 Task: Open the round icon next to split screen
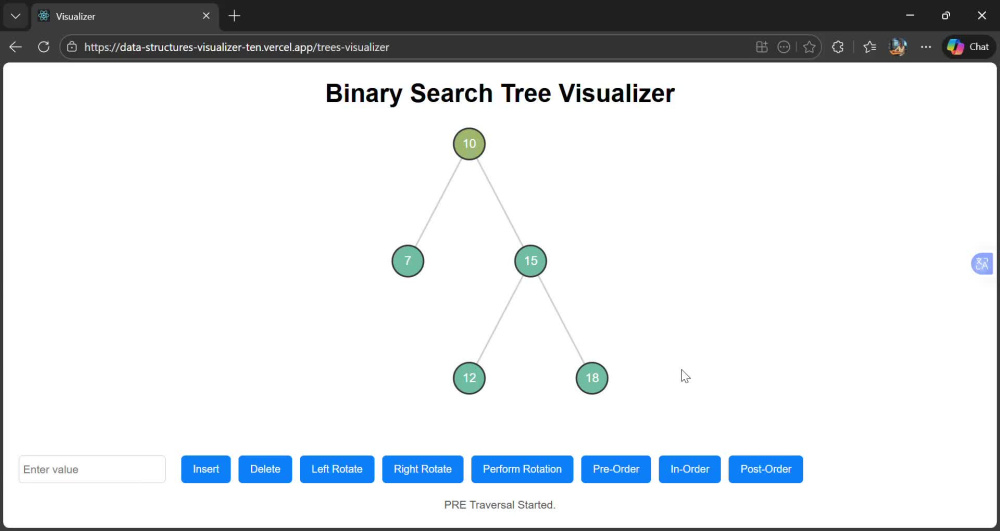(x=784, y=47)
